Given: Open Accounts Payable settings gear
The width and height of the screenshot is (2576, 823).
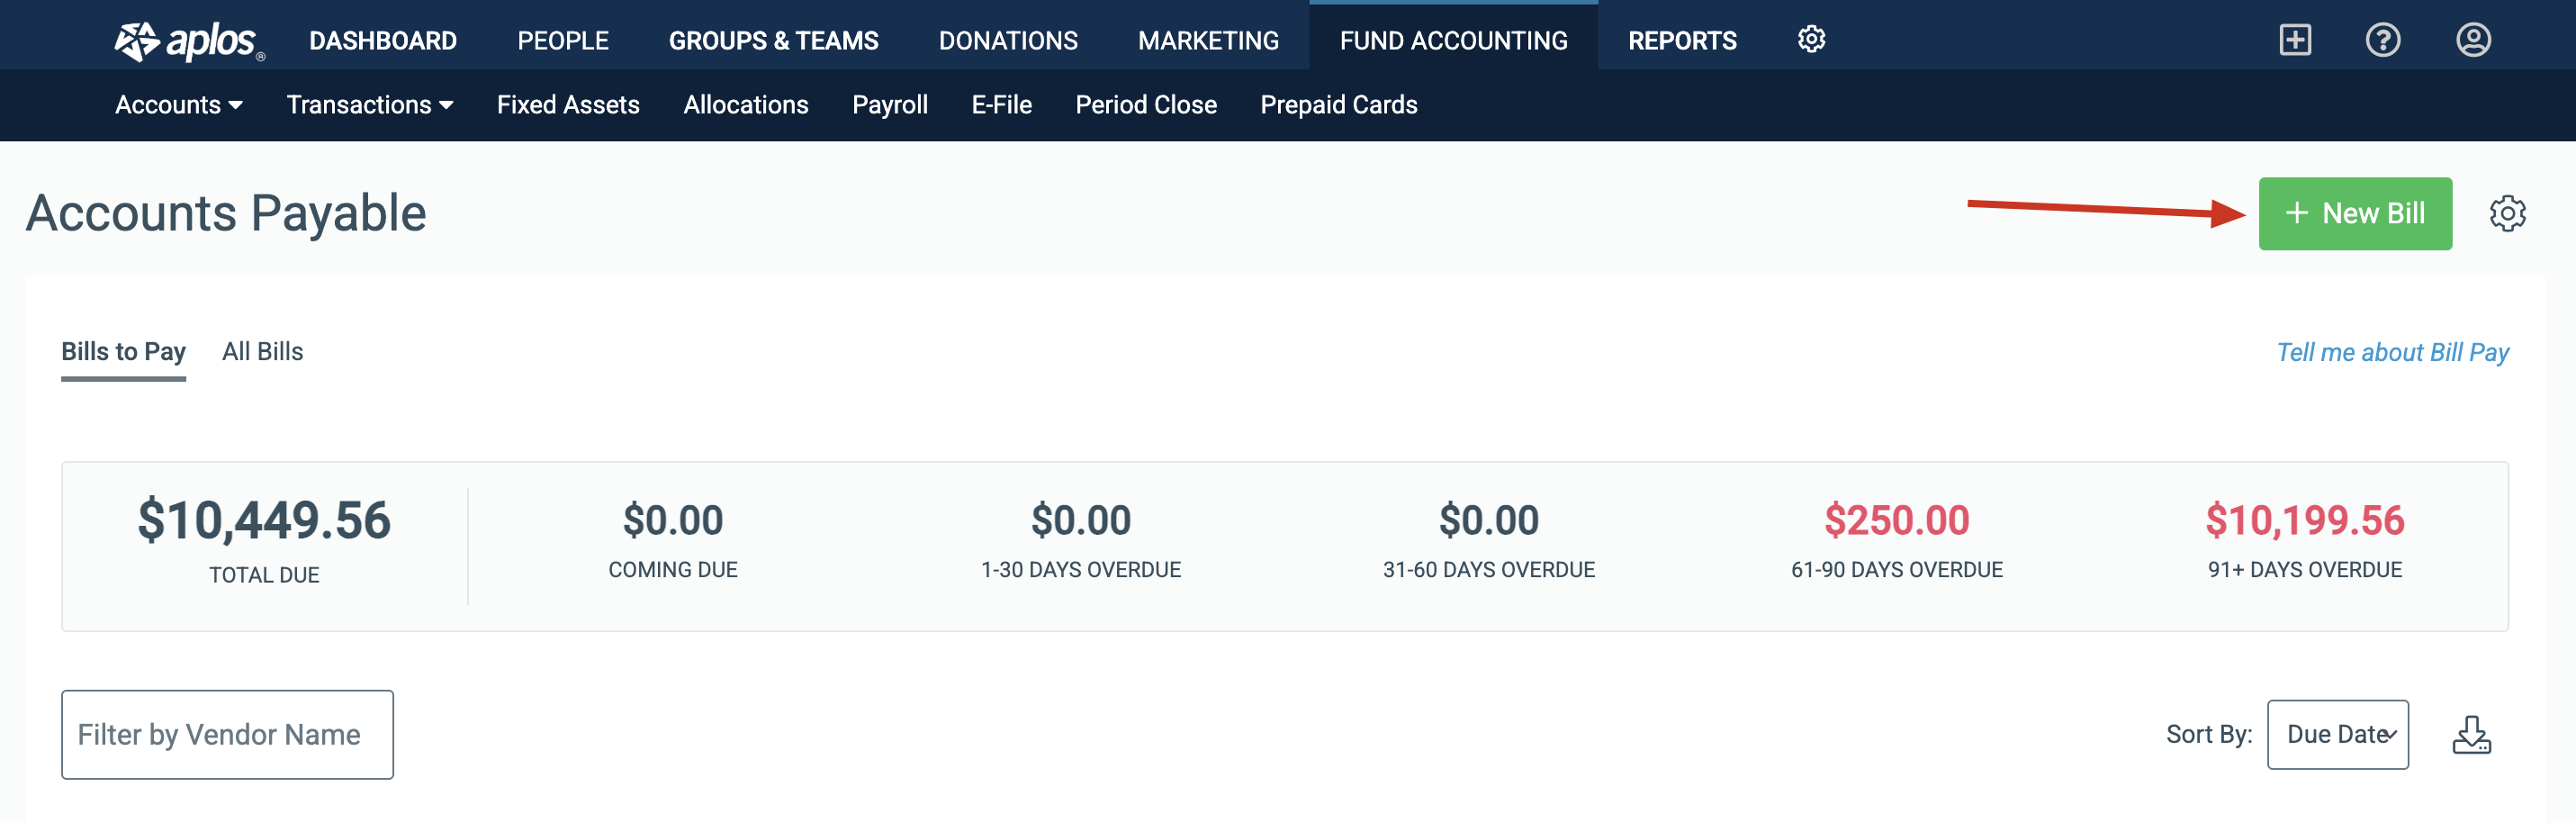Looking at the screenshot, I should pyautogui.click(x=2506, y=213).
